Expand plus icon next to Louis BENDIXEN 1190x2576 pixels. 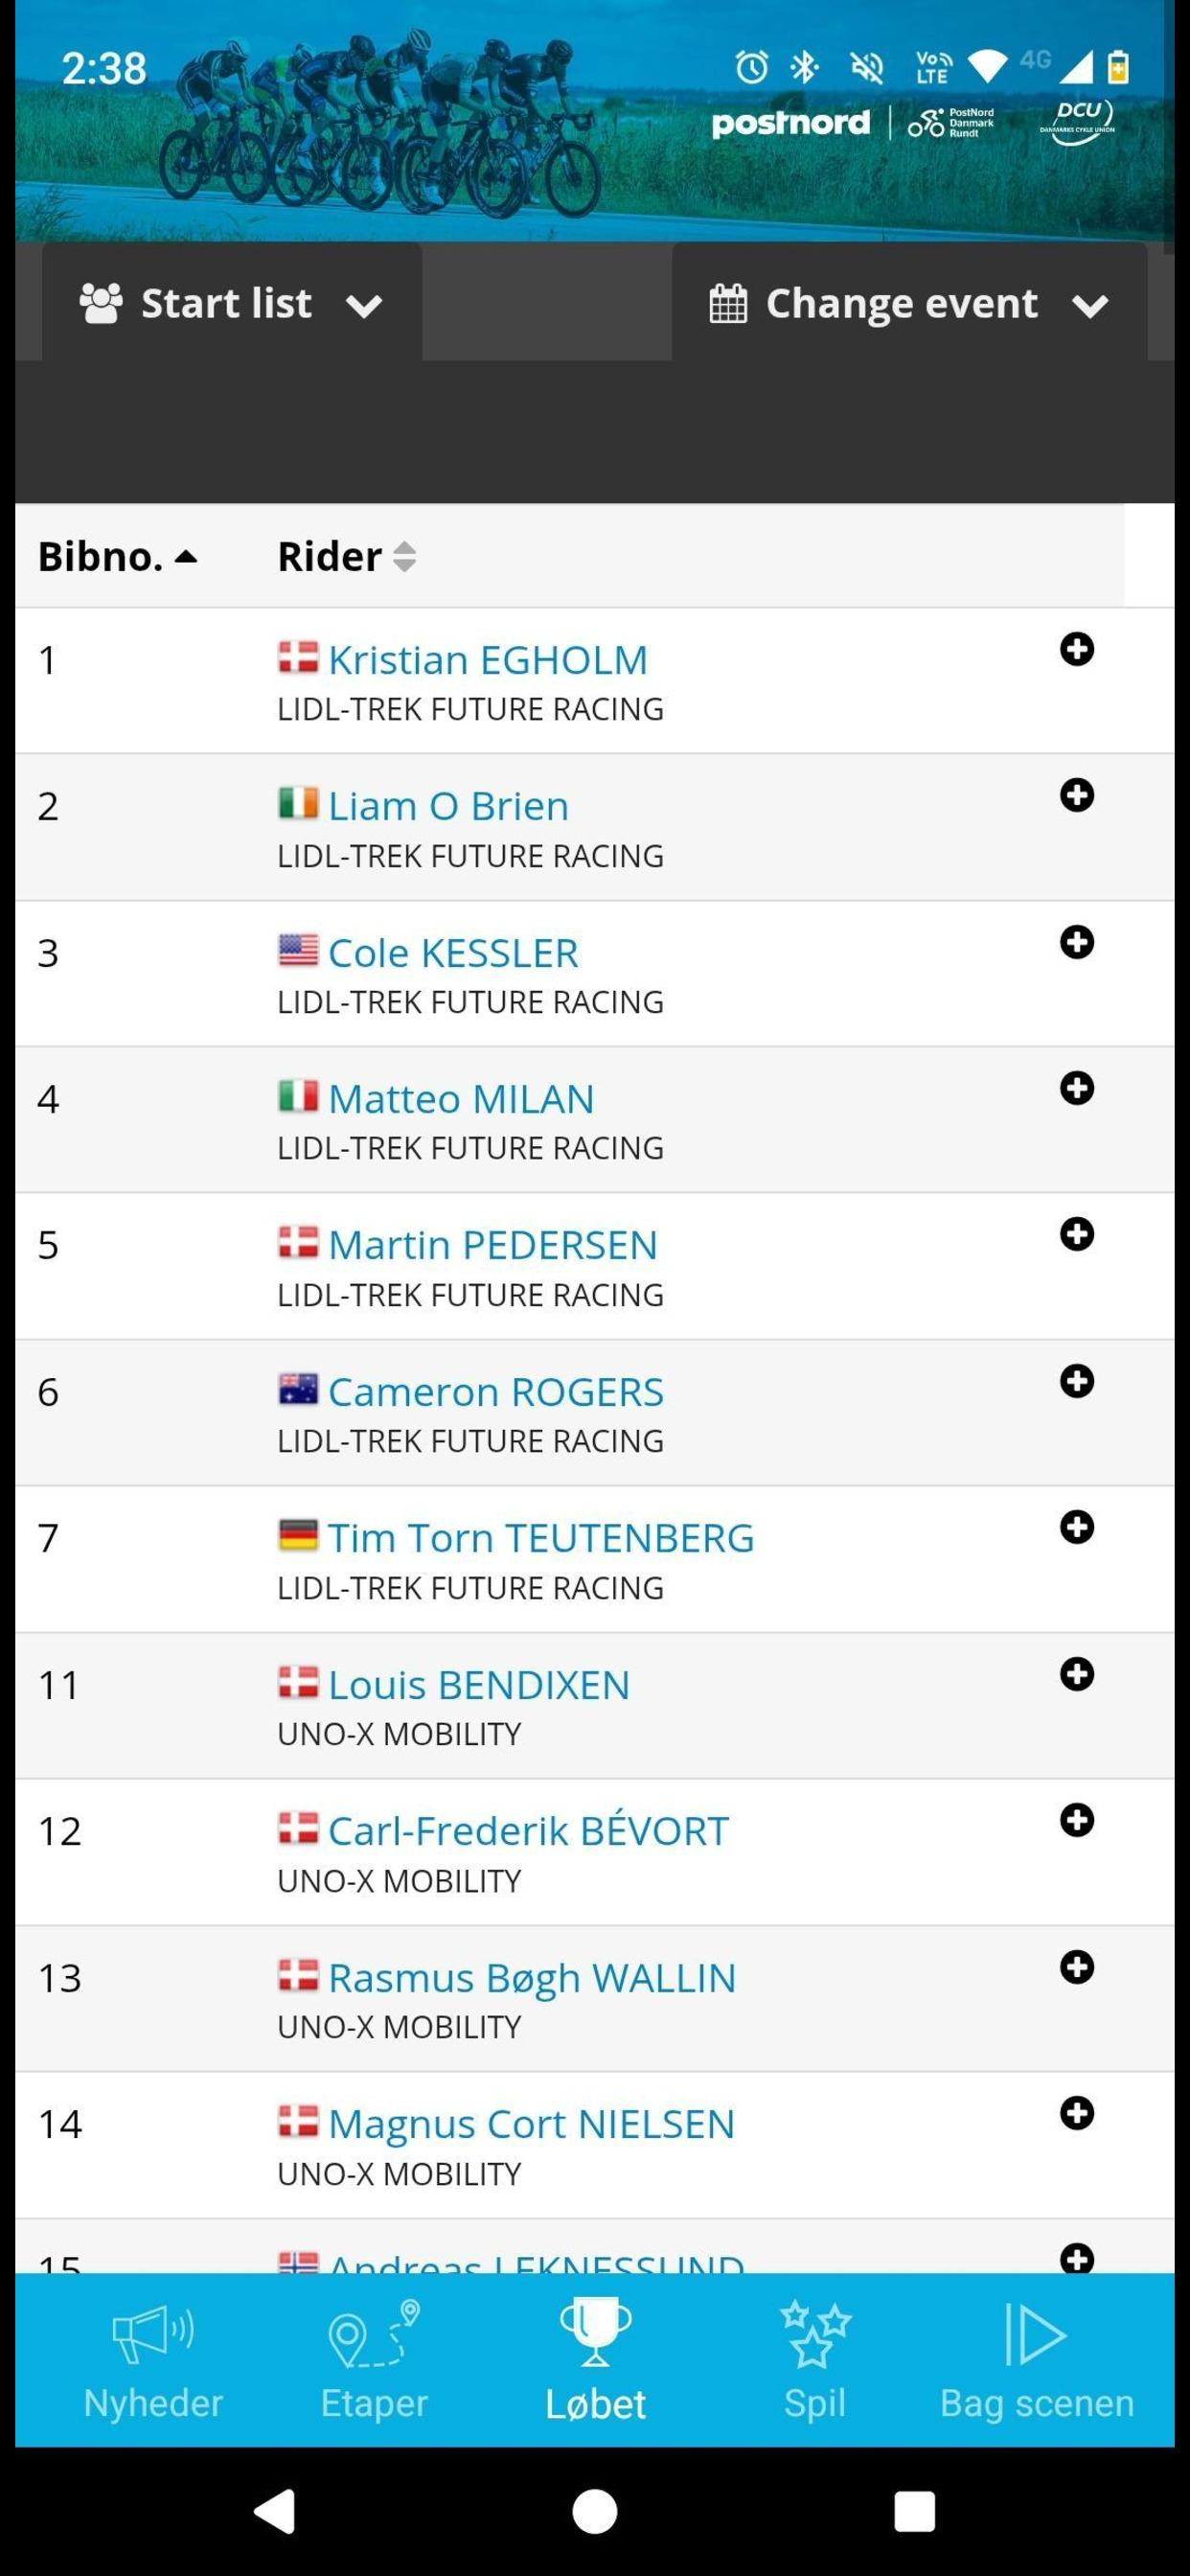pyautogui.click(x=1077, y=1674)
